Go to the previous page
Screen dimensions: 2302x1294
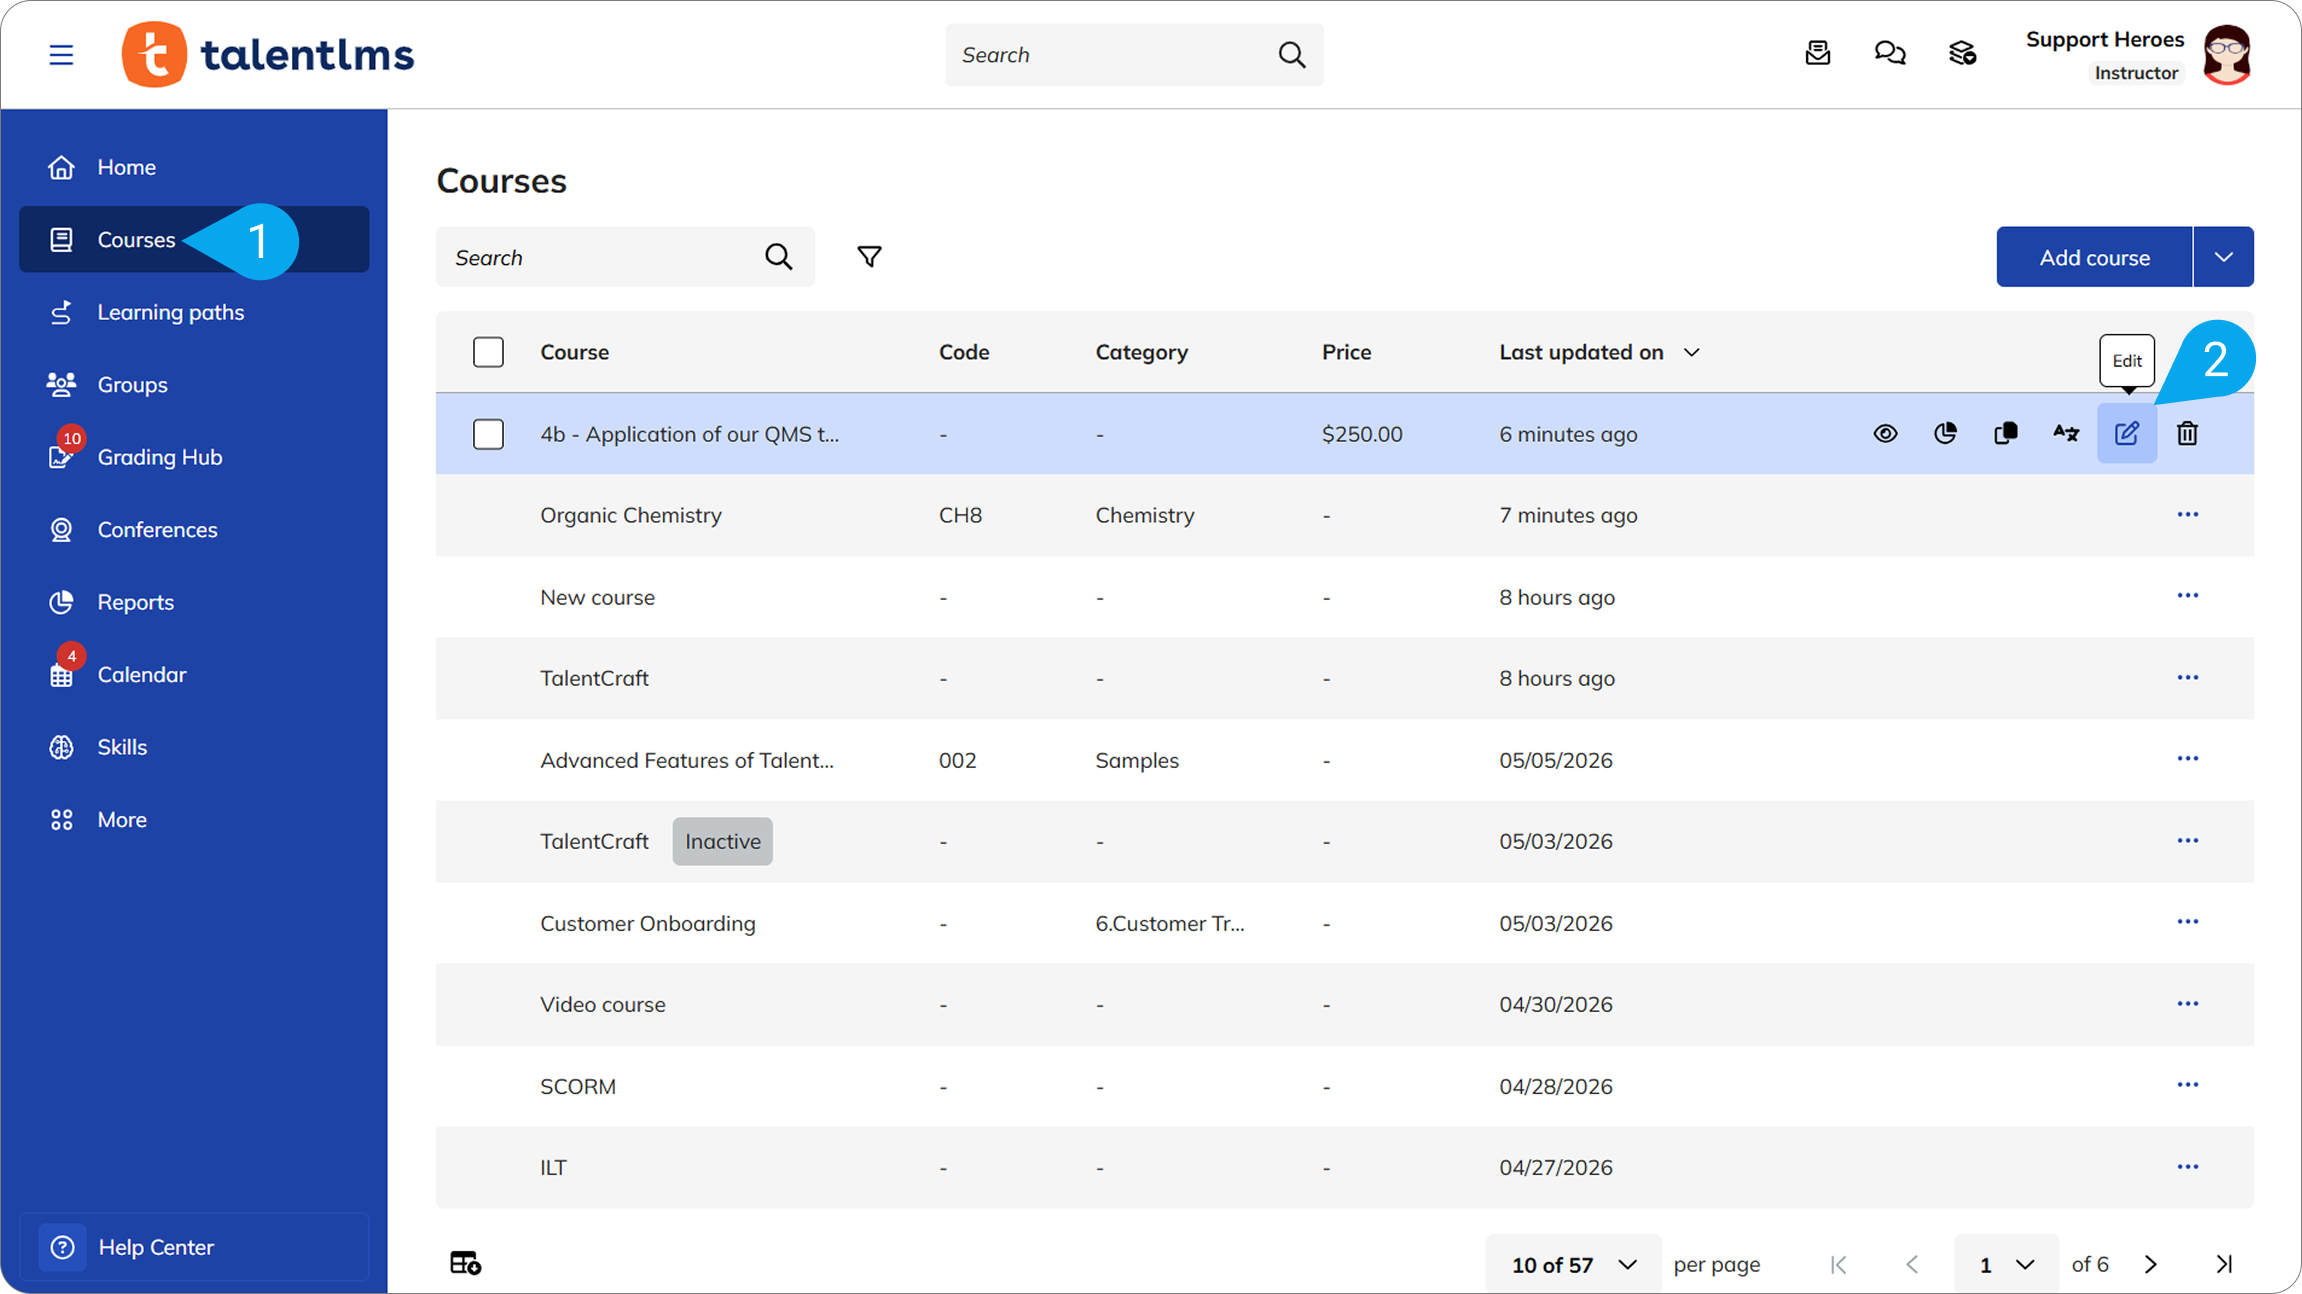point(1912,1264)
